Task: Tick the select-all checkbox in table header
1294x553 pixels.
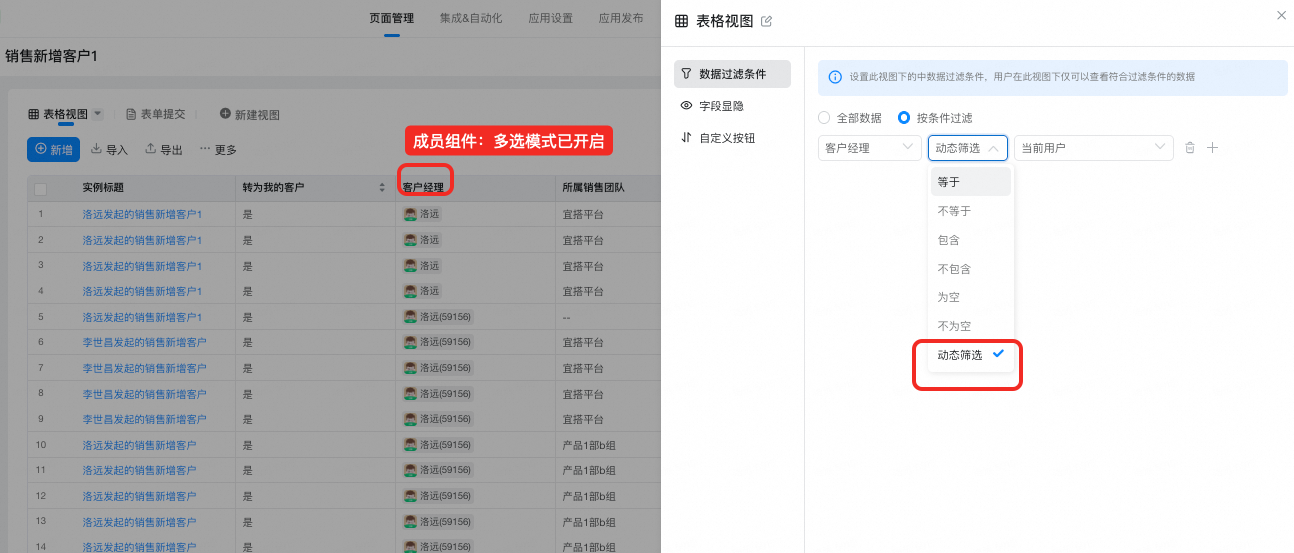Action: coord(41,188)
